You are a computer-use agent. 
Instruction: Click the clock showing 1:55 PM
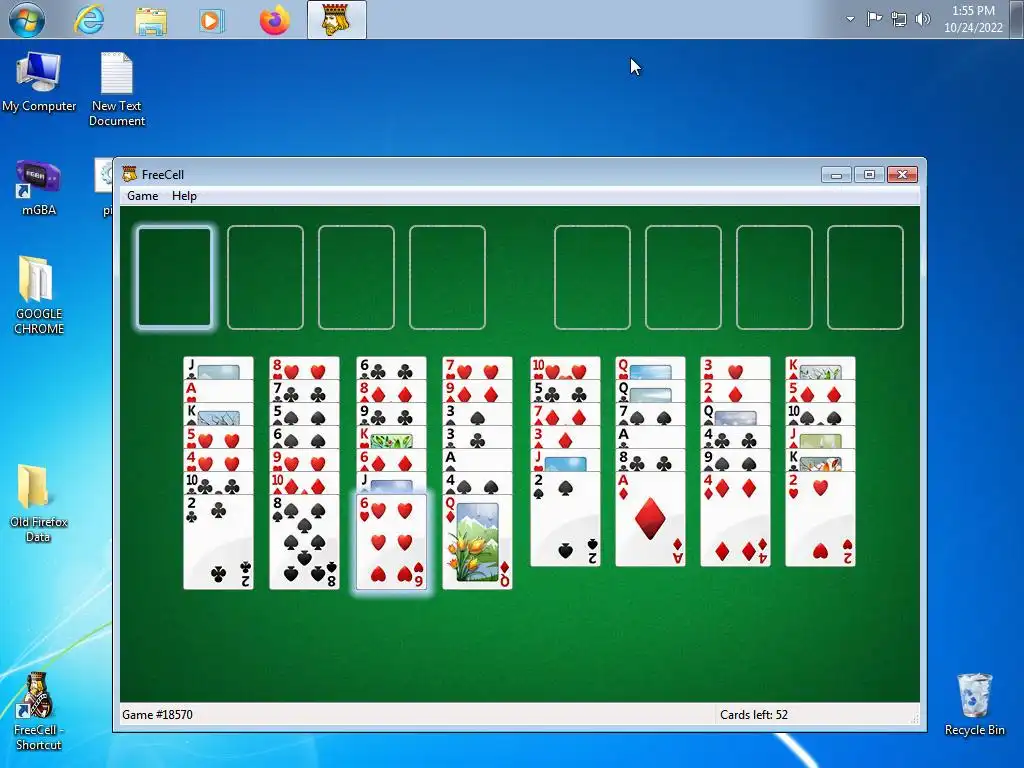point(973,19)
